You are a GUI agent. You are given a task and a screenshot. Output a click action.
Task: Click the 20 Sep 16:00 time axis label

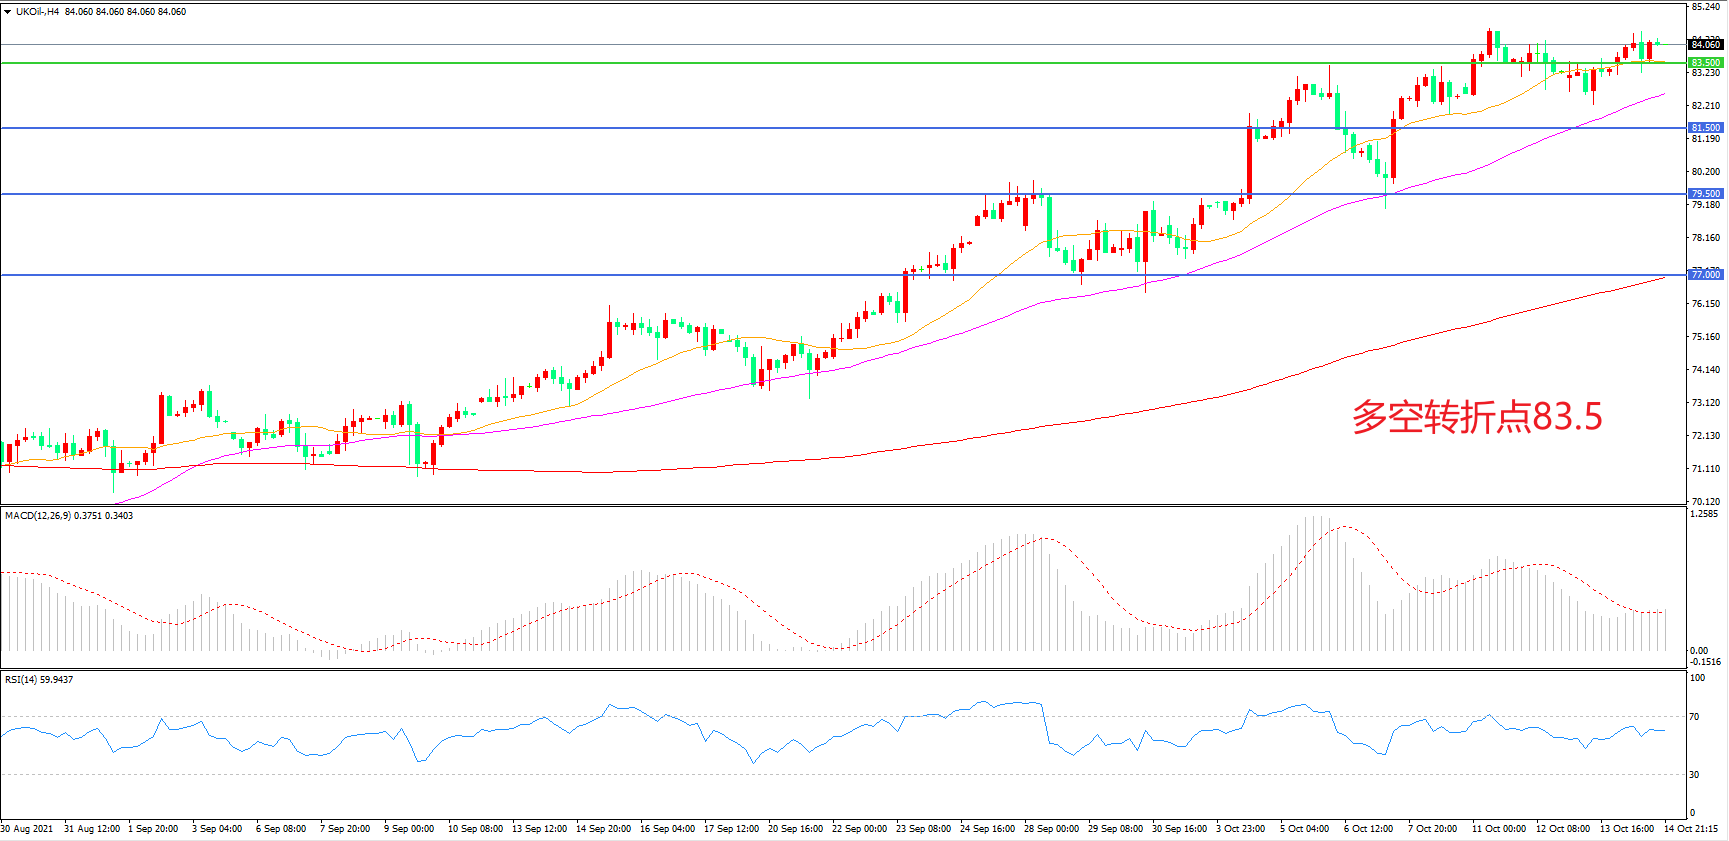795,829
